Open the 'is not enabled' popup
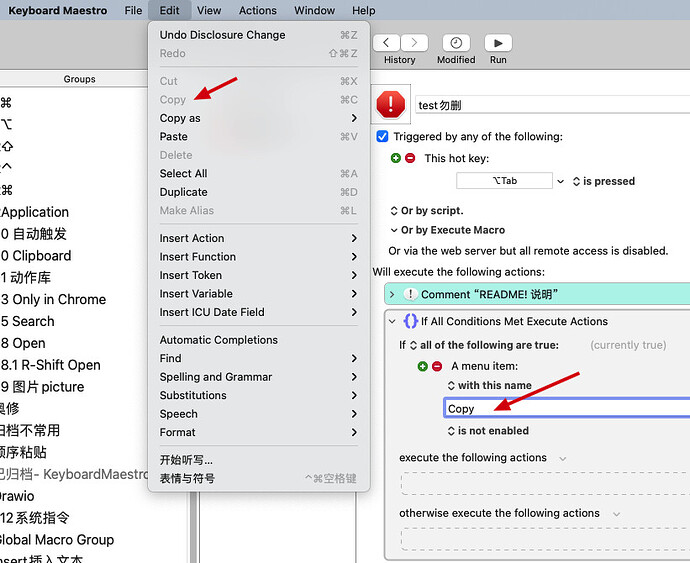This screenshot has height=563, width=690. [488, 431]
